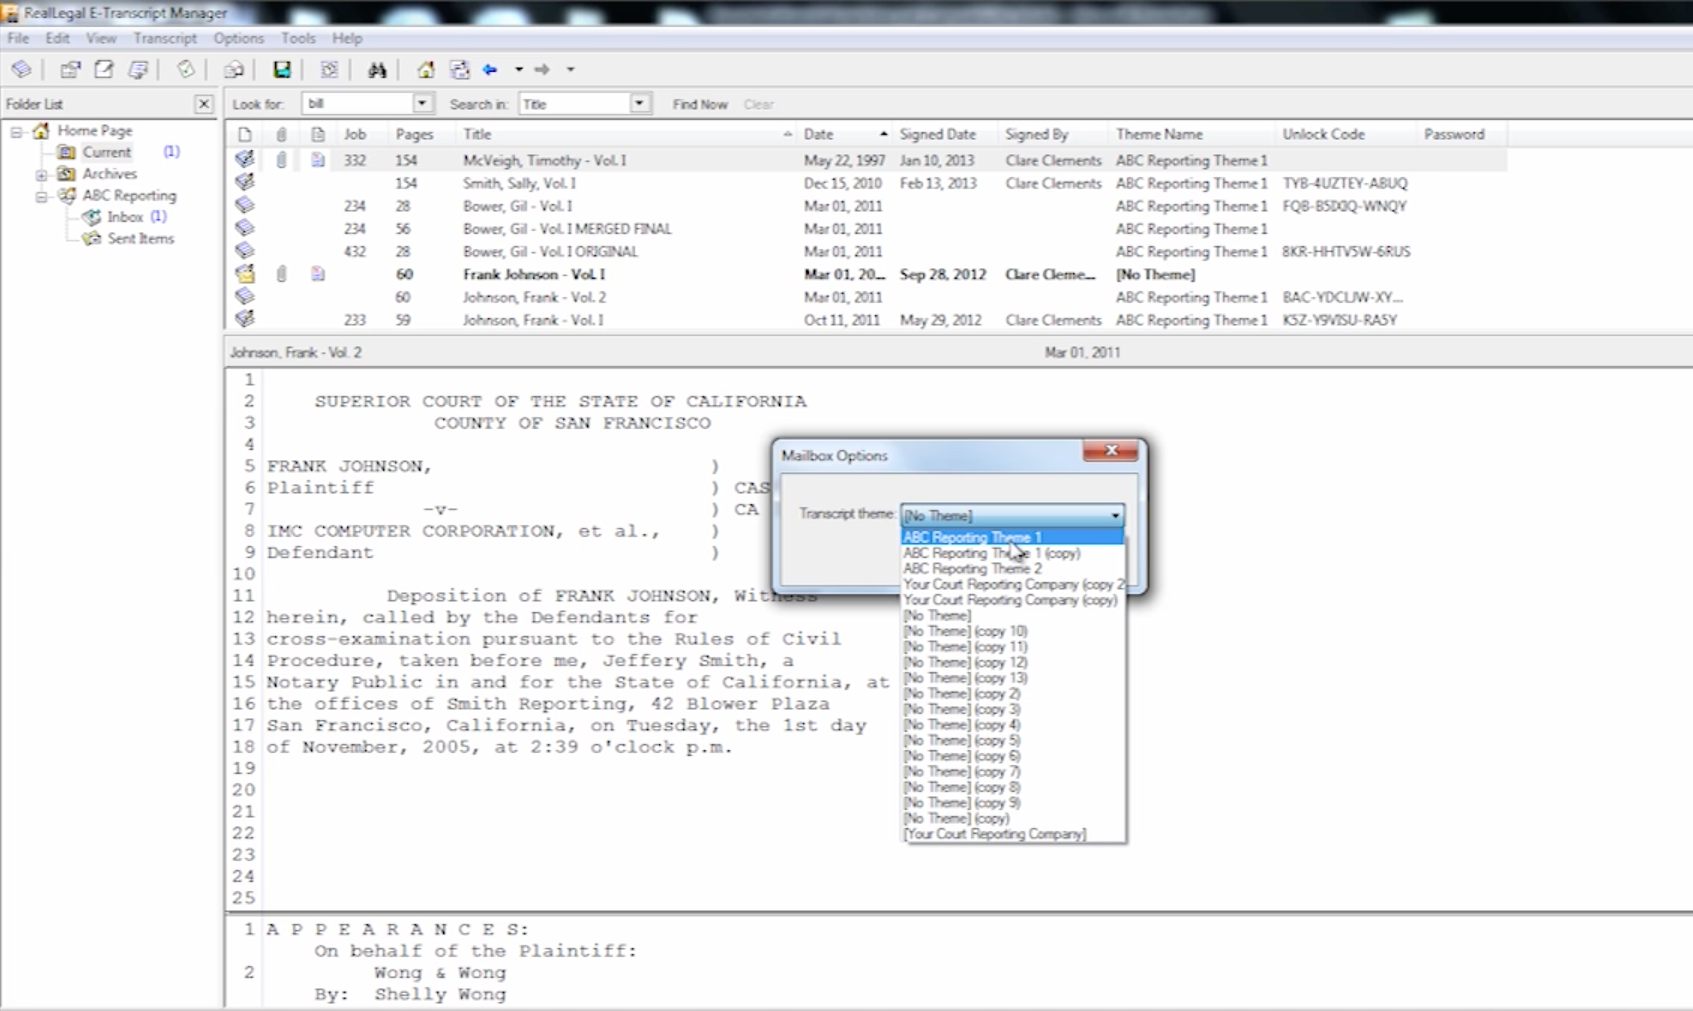Click the home icon in the toolbar
The width and height of the screenshot is (1693, 1011).
click(x=426, y=70)
